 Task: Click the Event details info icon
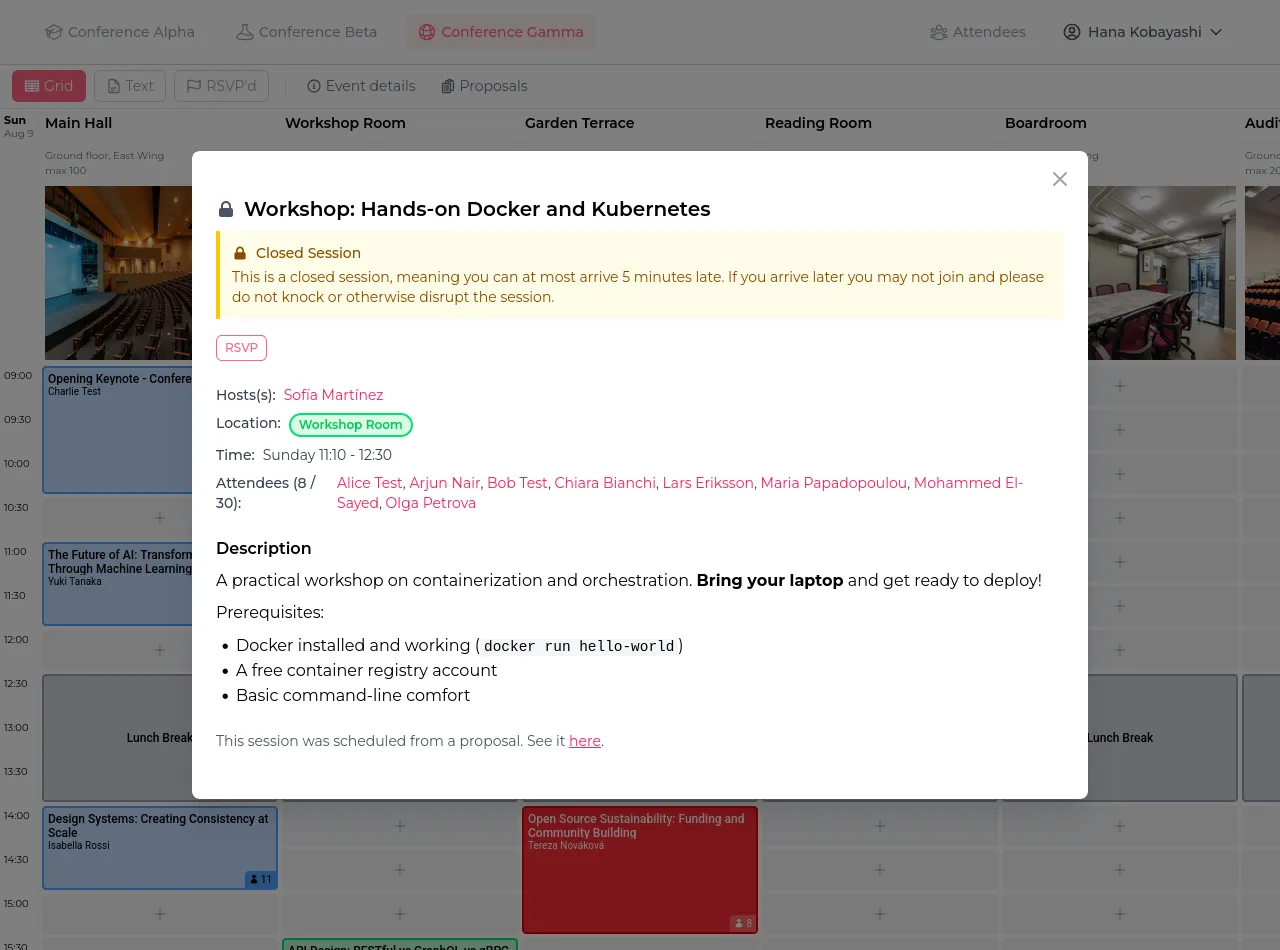point(314,86)
